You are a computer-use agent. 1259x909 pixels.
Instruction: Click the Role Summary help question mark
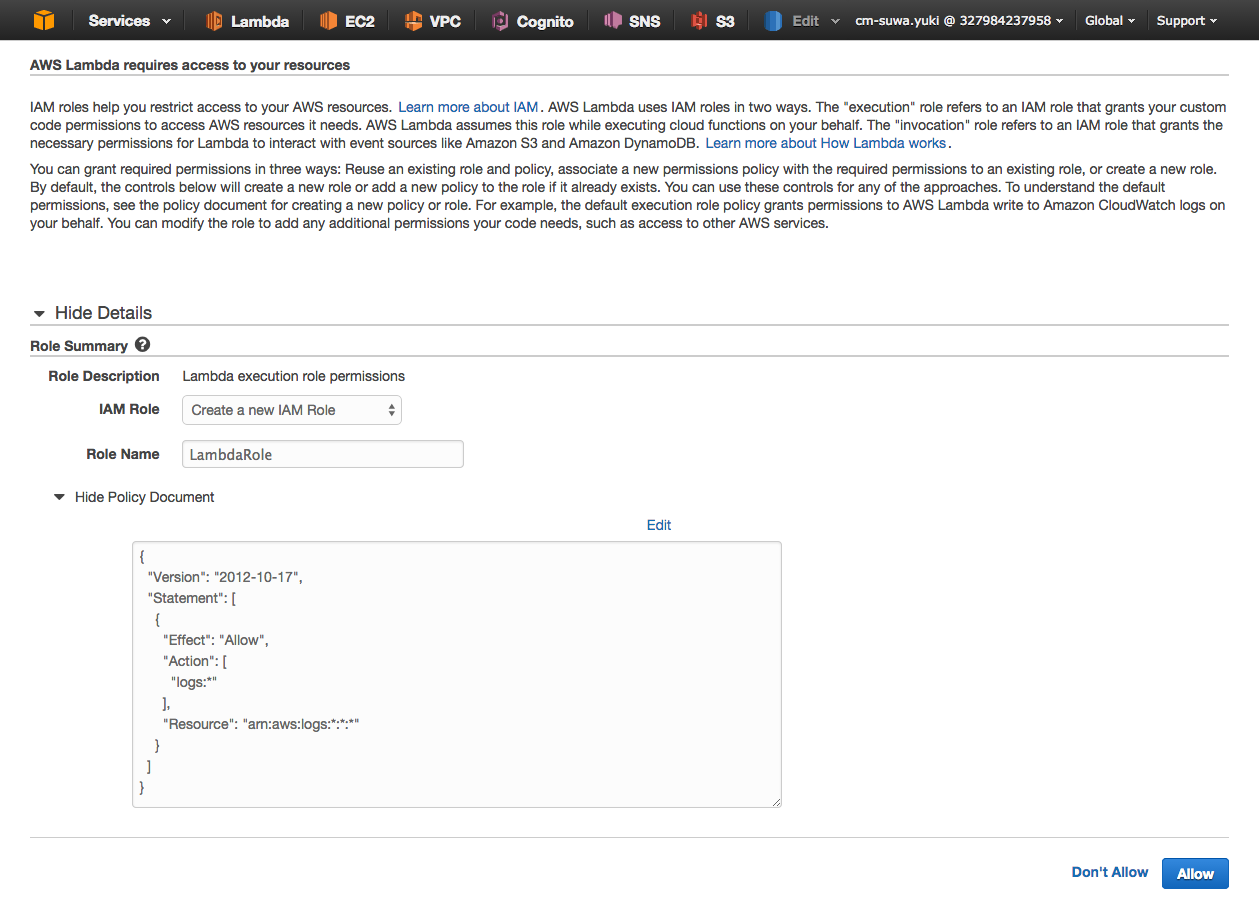coord(142,344)
